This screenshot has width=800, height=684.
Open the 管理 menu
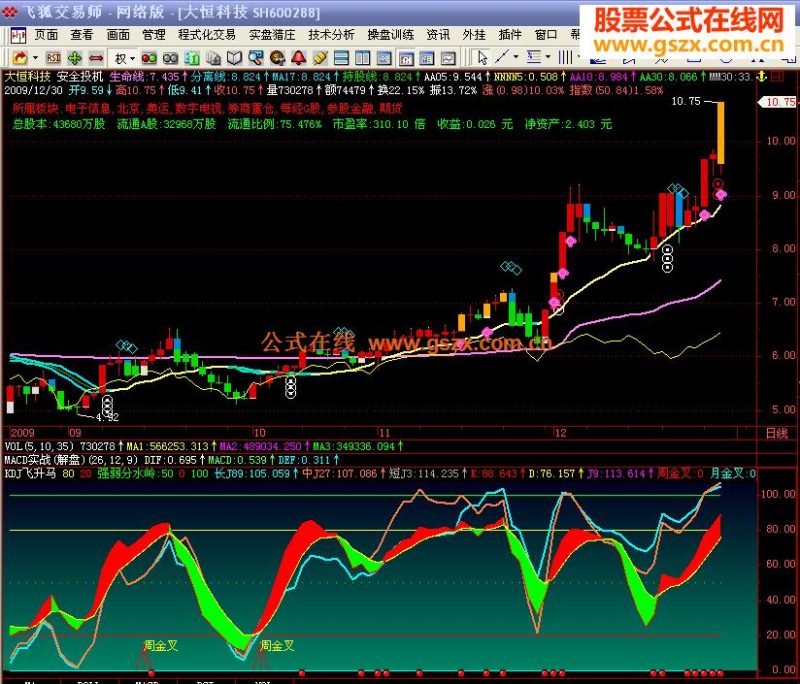(x=154, y=35)
